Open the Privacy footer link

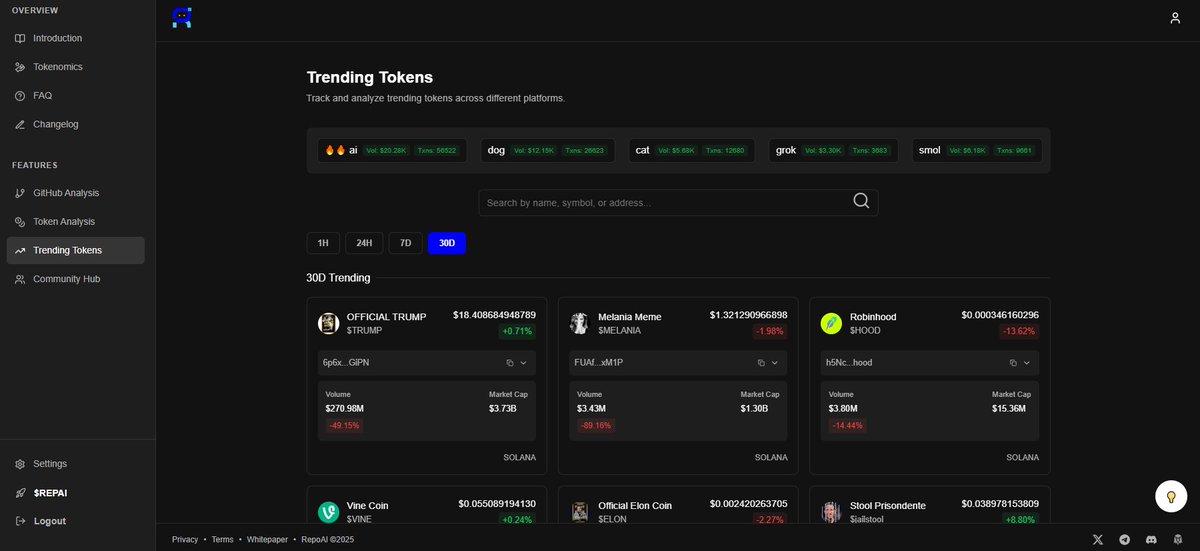185,539
